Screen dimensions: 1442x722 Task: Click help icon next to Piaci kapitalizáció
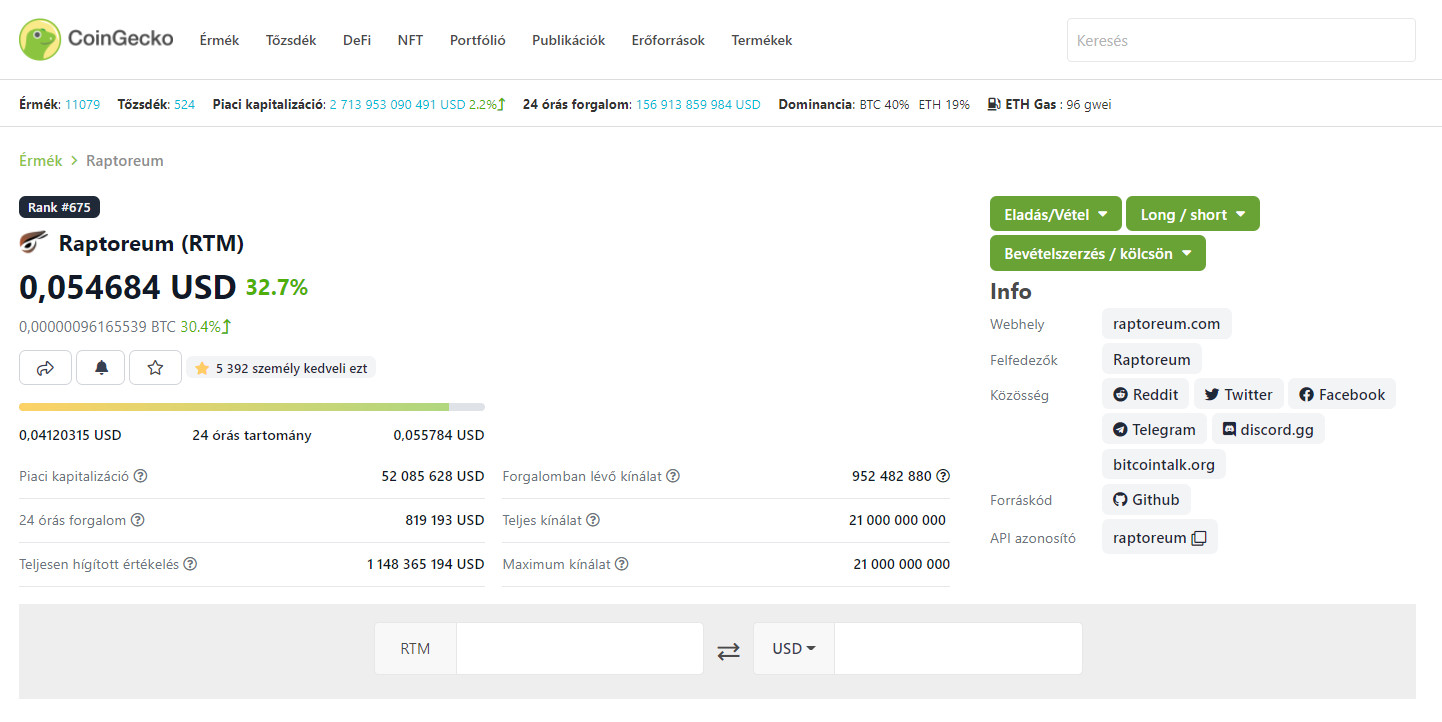[141, 476]
